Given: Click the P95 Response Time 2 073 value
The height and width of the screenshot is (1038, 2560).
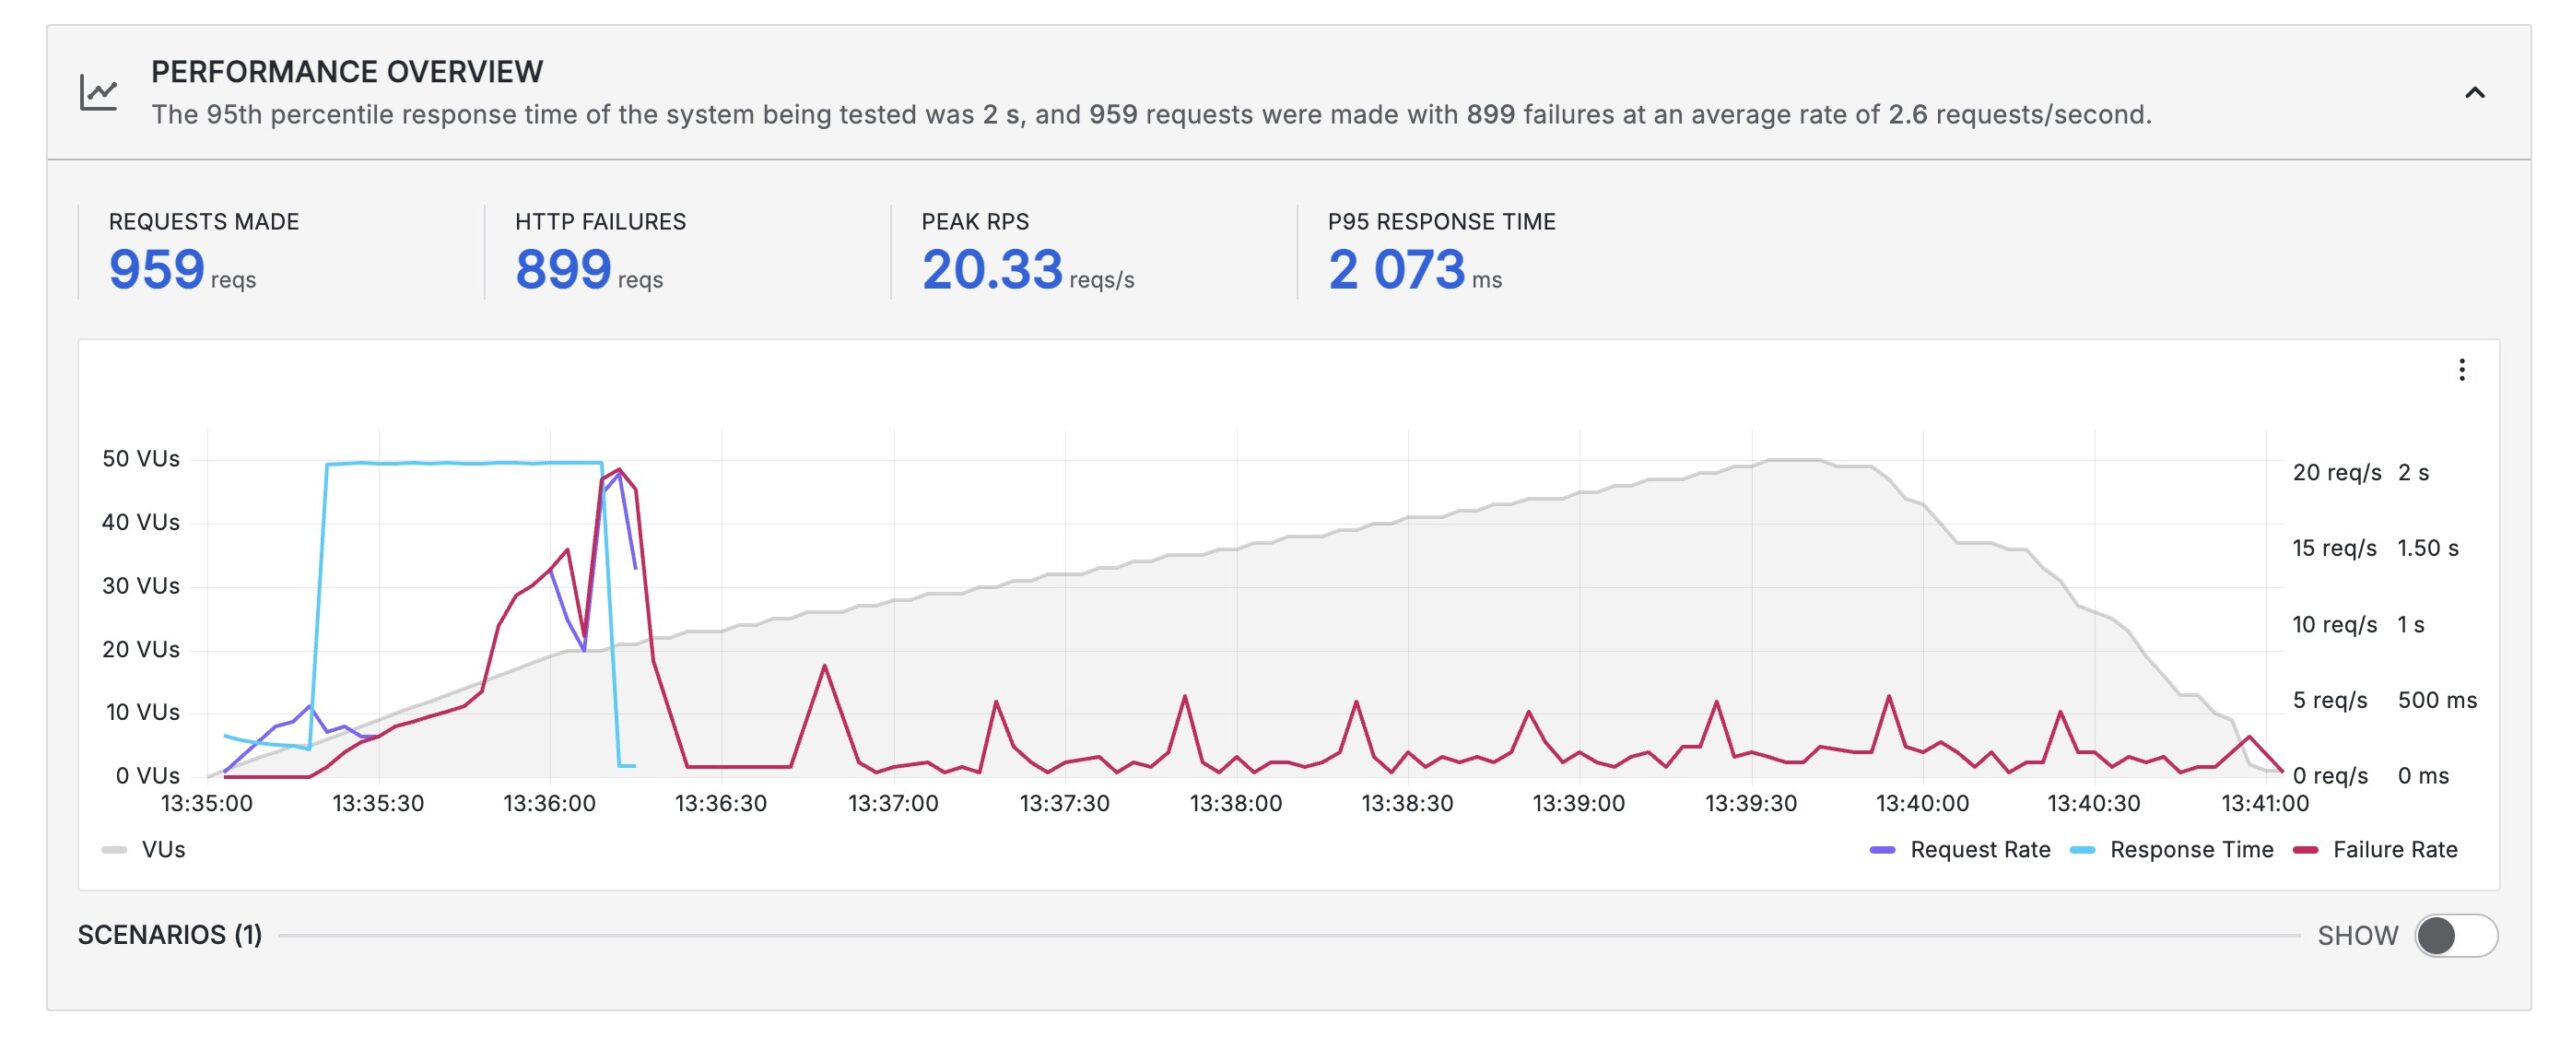Looking at the screenshot, I should tap(1396, 269).
